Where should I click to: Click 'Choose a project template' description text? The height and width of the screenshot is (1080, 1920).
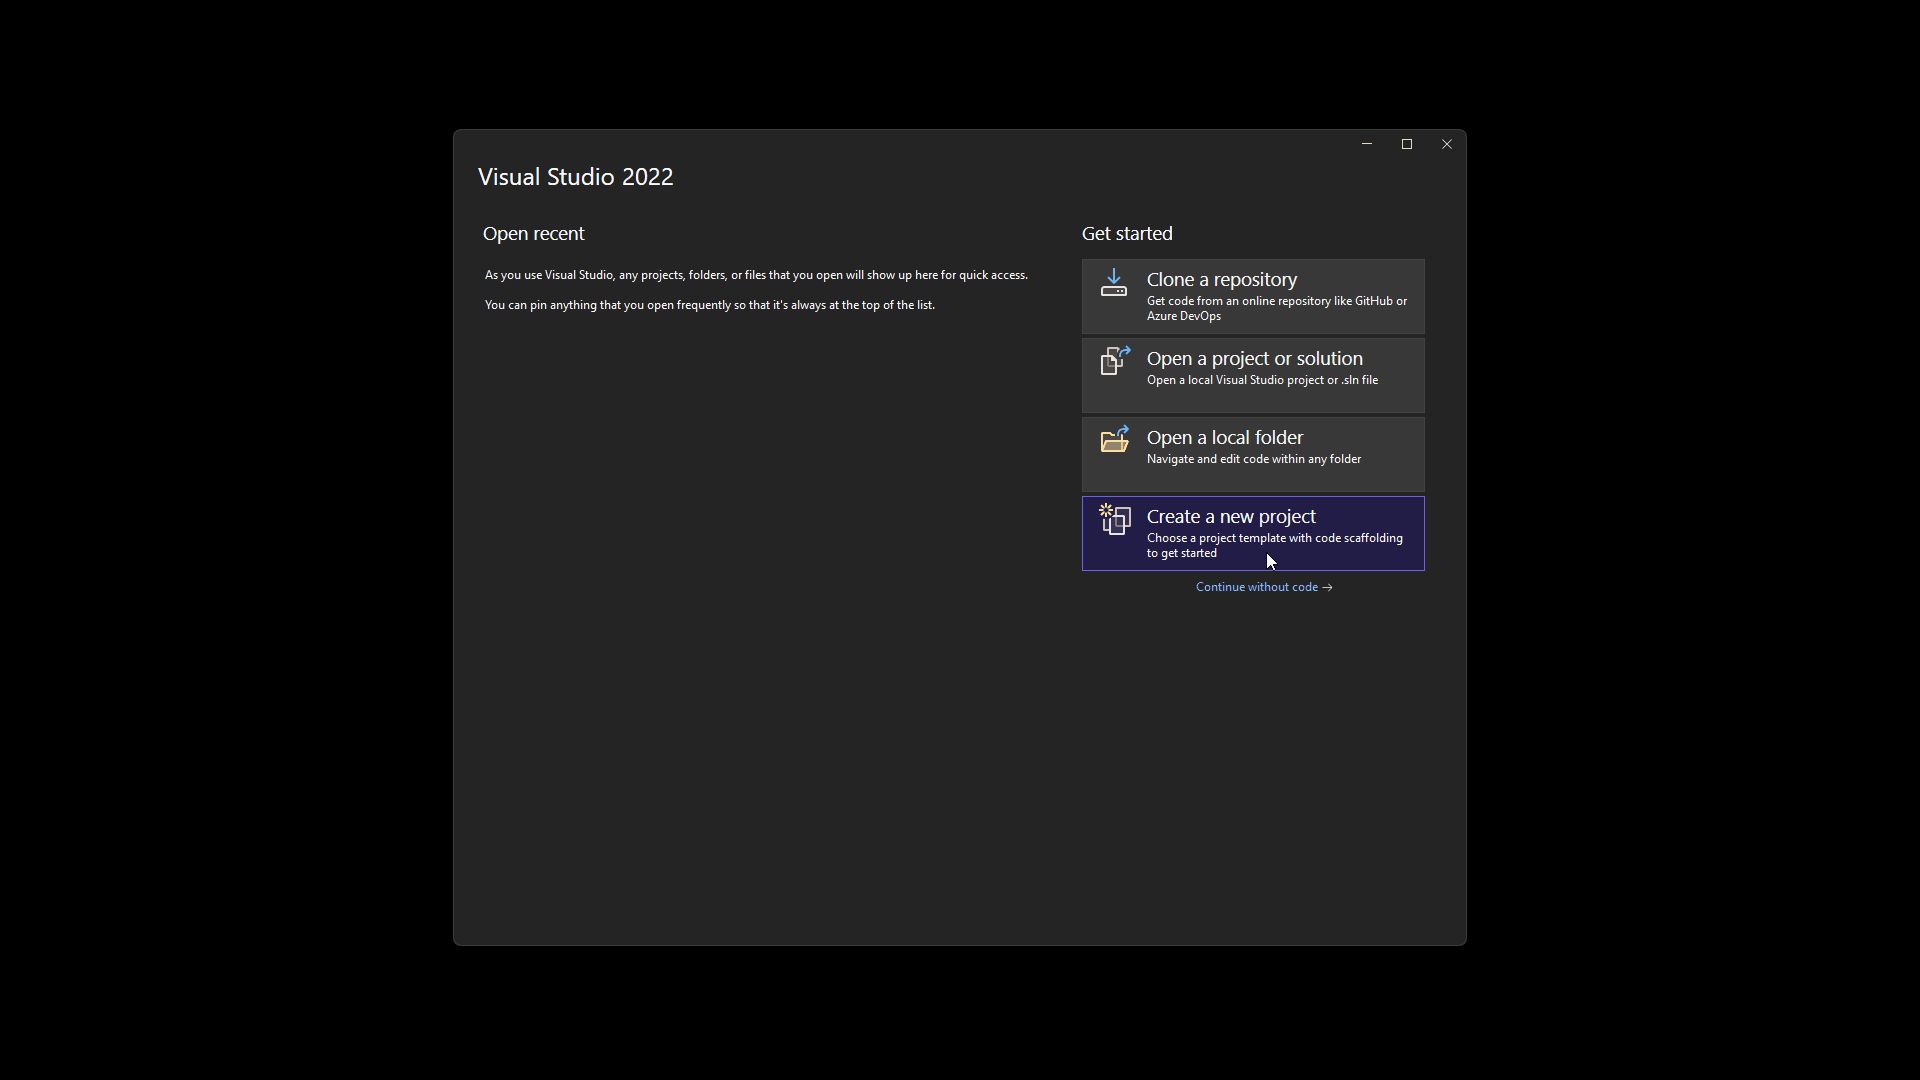1274,545
